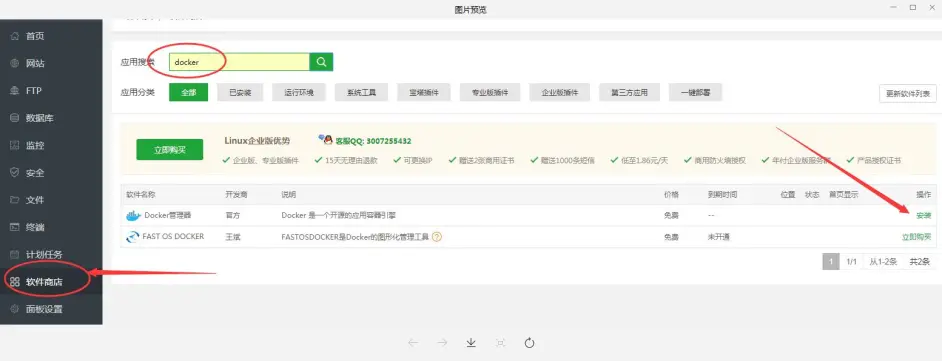Select the 一键部署 category tab
This screenshot has width=942, height=361.
[x=696, y=93]
